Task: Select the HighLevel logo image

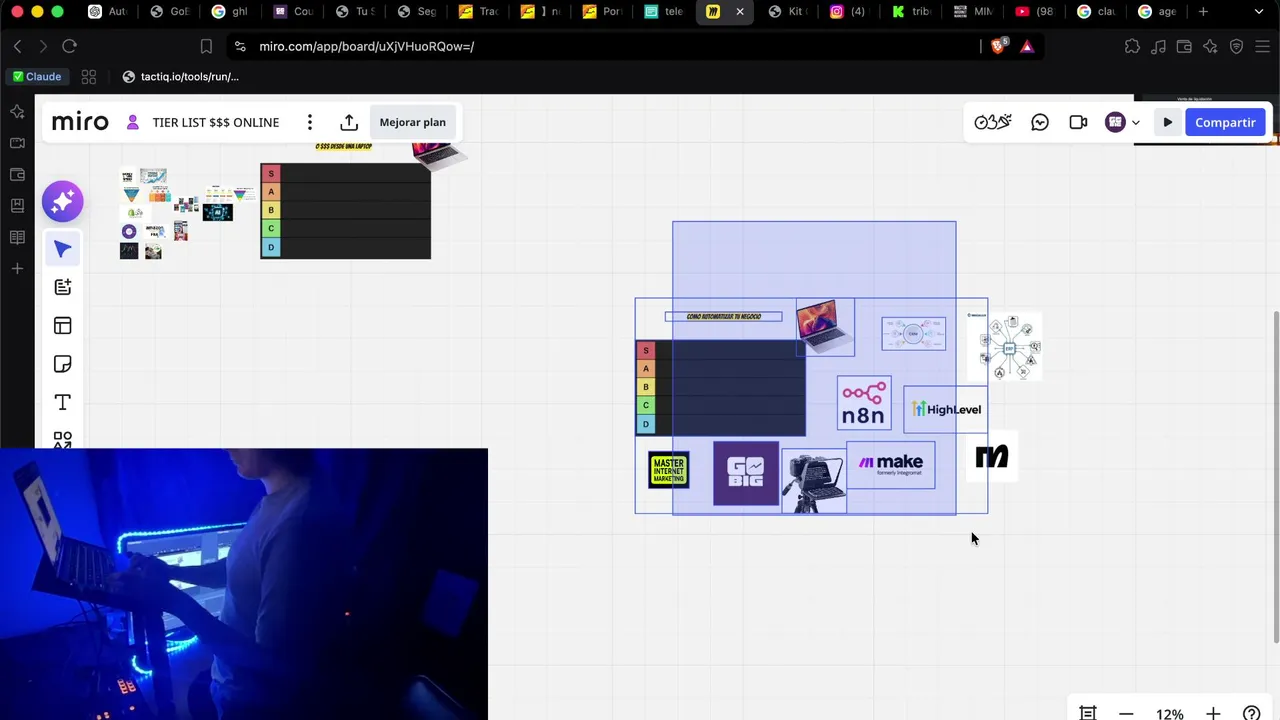Action: click(x=946, y=409)
